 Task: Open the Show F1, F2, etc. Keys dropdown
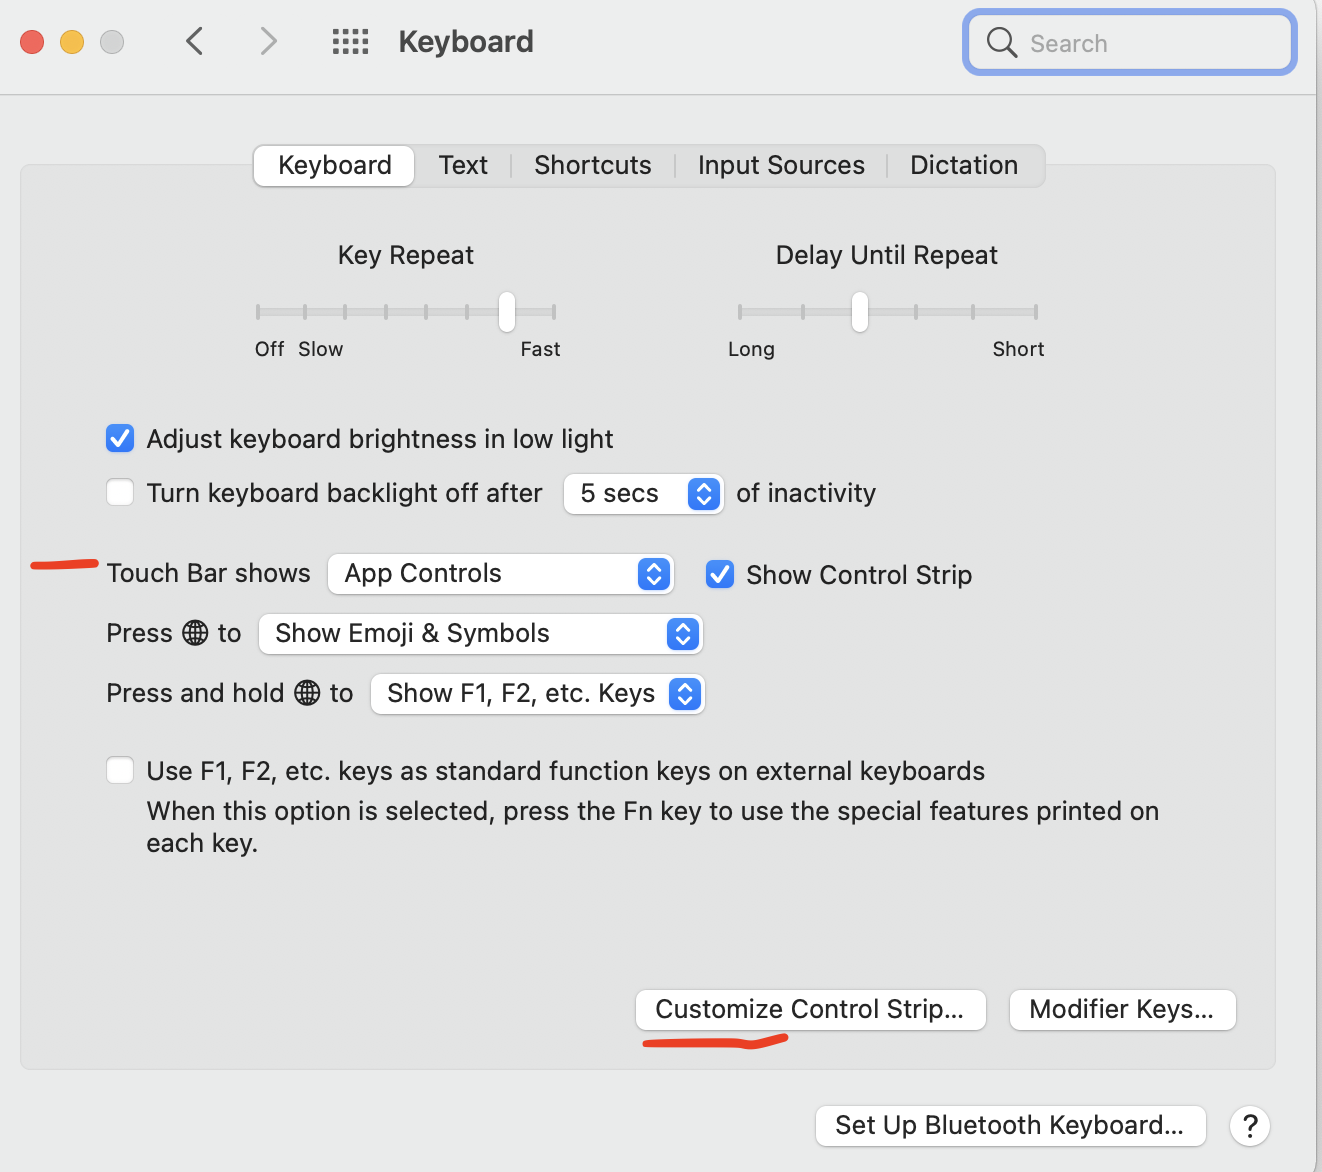[537, 694]
